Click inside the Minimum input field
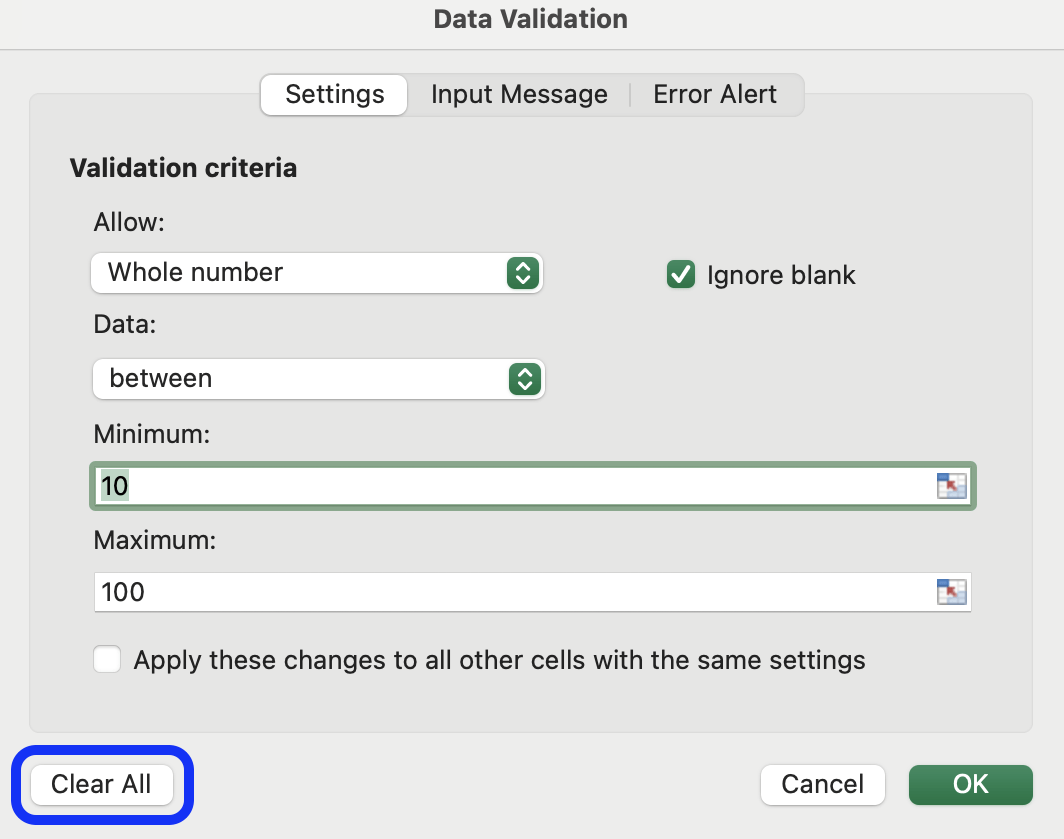Screen dimensions: 1064x839 [x=533, y=486]
